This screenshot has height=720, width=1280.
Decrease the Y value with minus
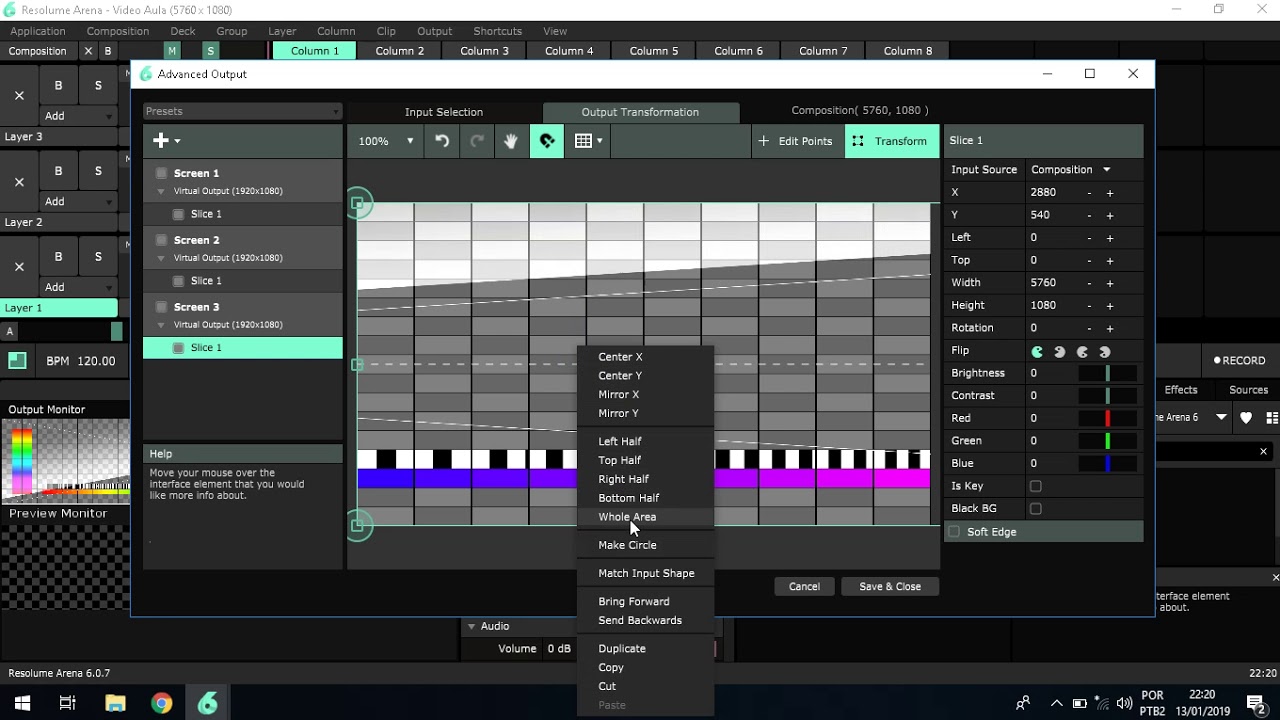pyautogui.click(x=1089, y=215)
